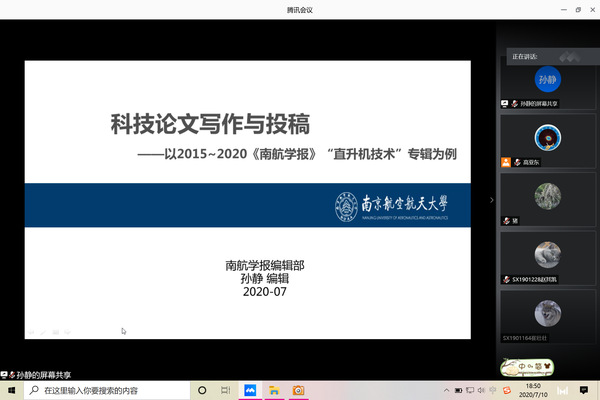The image size is (600, 400).
Task: Open the folder app on the taskbar
Action: [277, 390]
